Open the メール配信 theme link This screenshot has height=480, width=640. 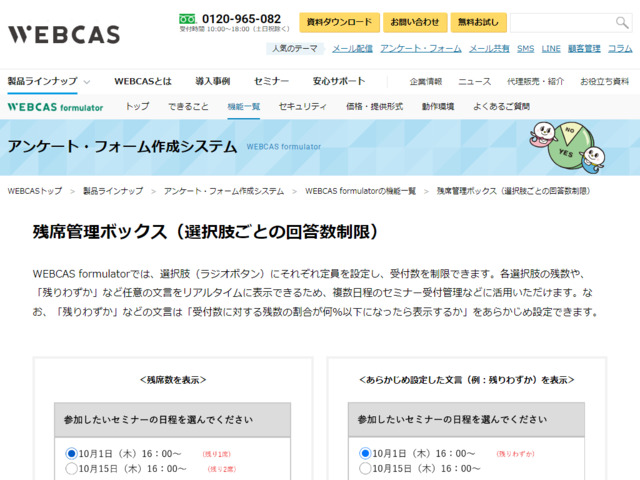pyautogui.click(x=352, y=49)
